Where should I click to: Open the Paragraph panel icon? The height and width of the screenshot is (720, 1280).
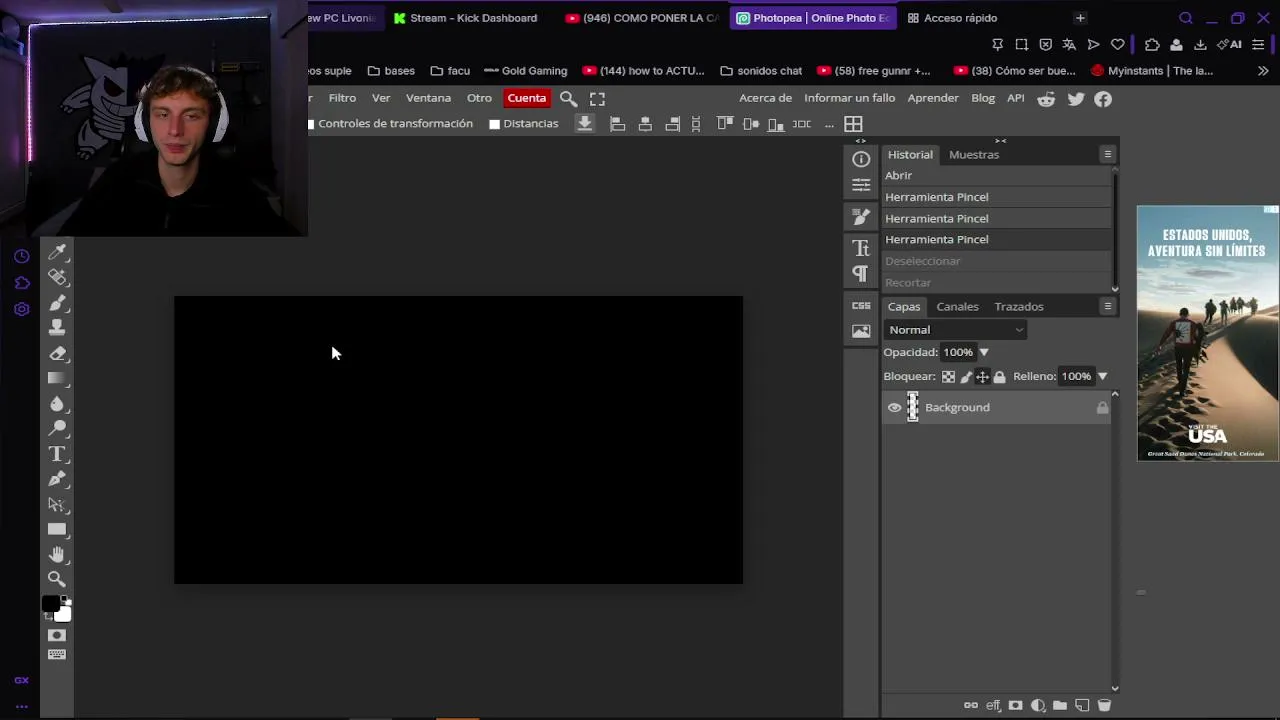tap(861, 273)
